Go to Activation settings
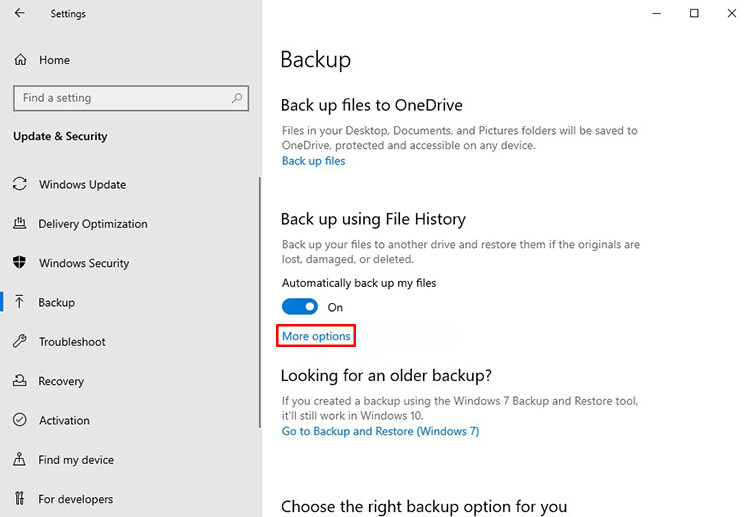This screenshot has height=517, width=750. [64, 420]
